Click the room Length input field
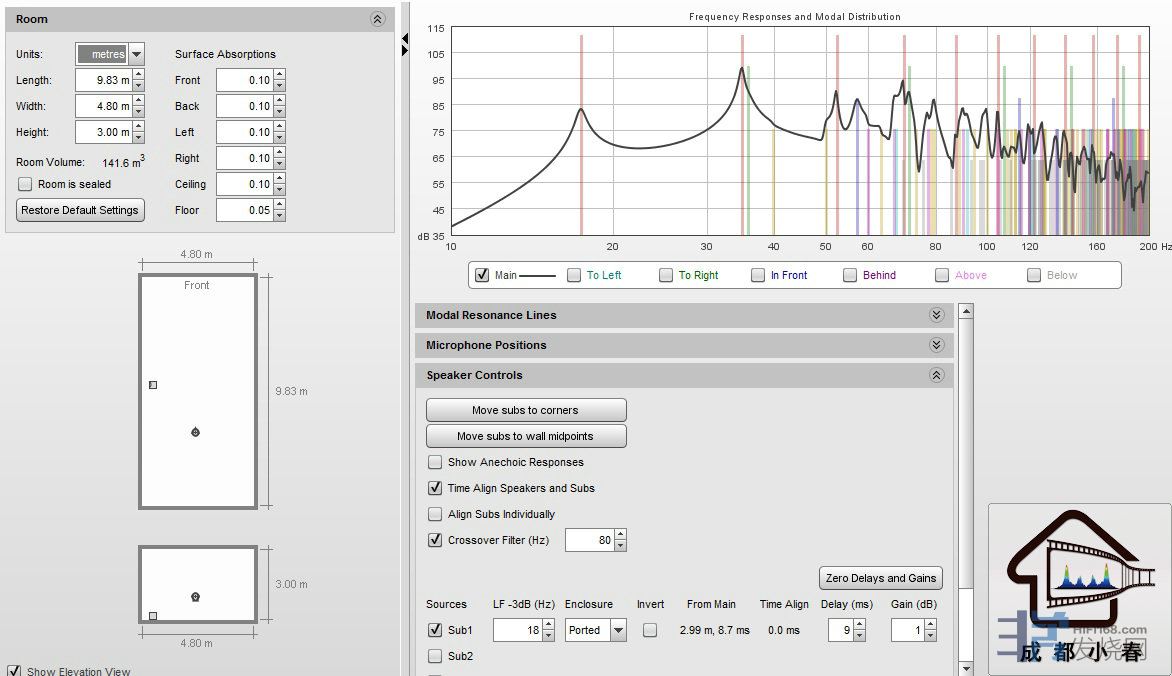Viewport: 1172px width, 676px height. coord(103,81)
